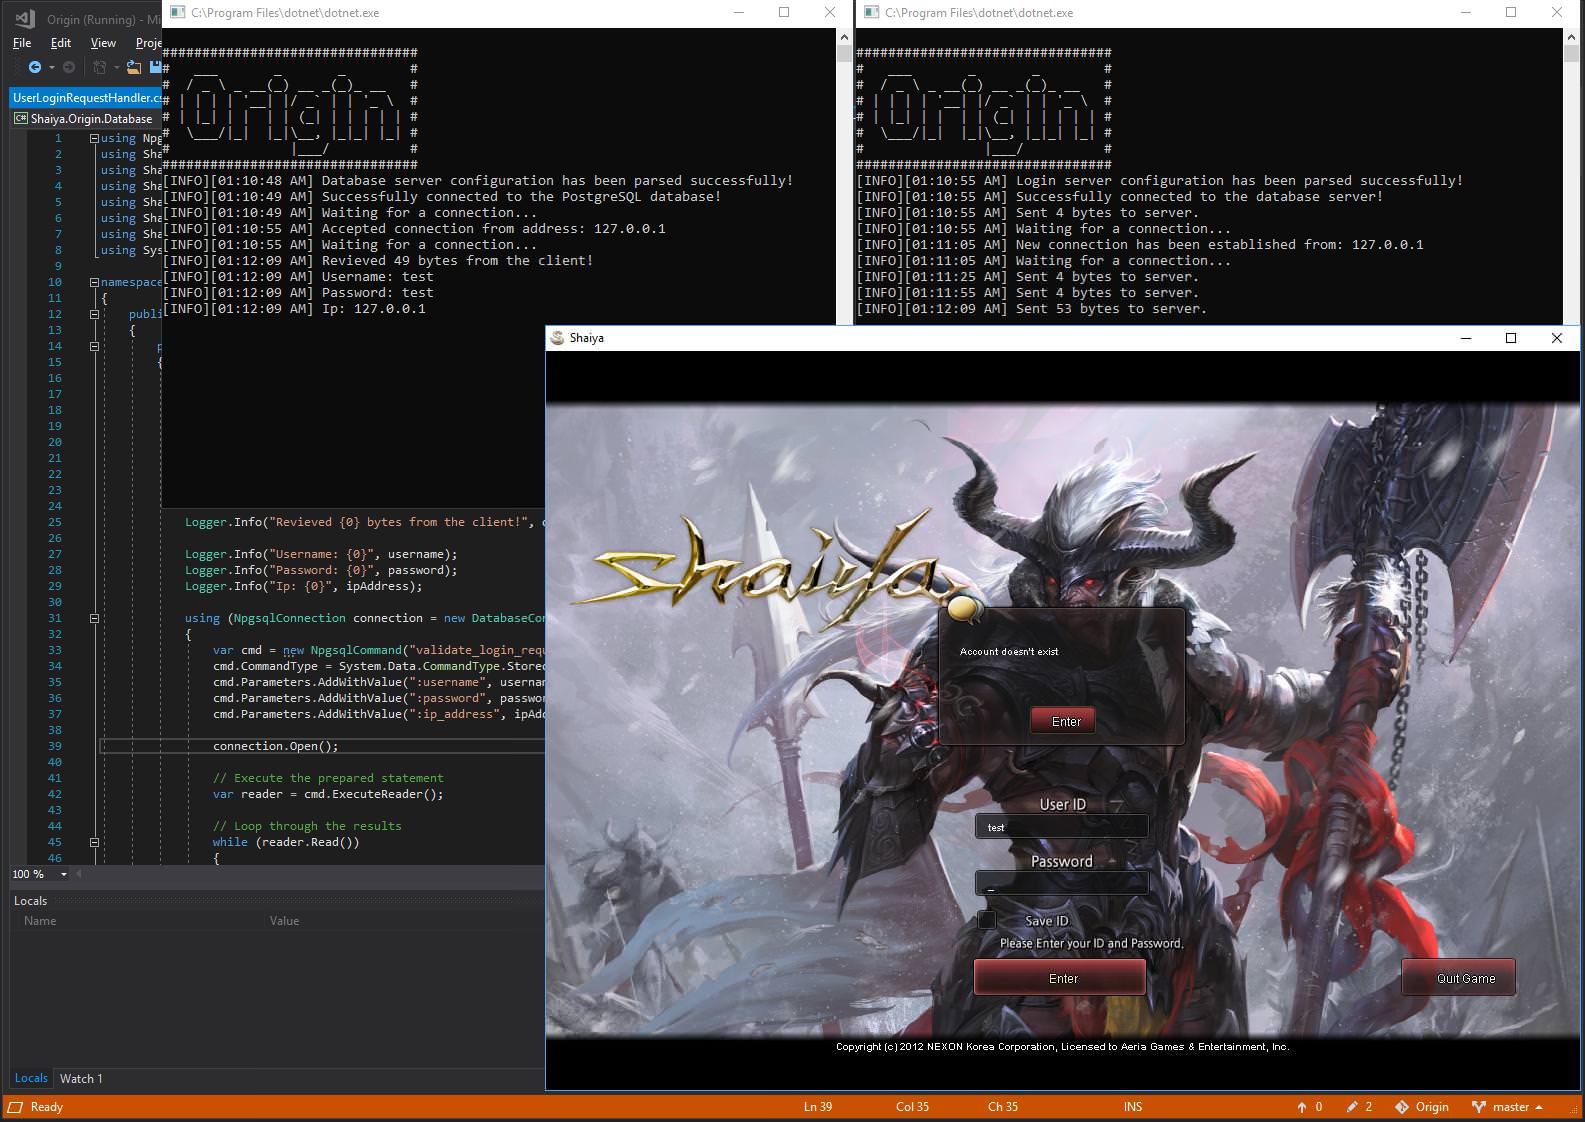Collapse the method block at line 14
The image size is (1585, 1122).
(x=94, y=346)
